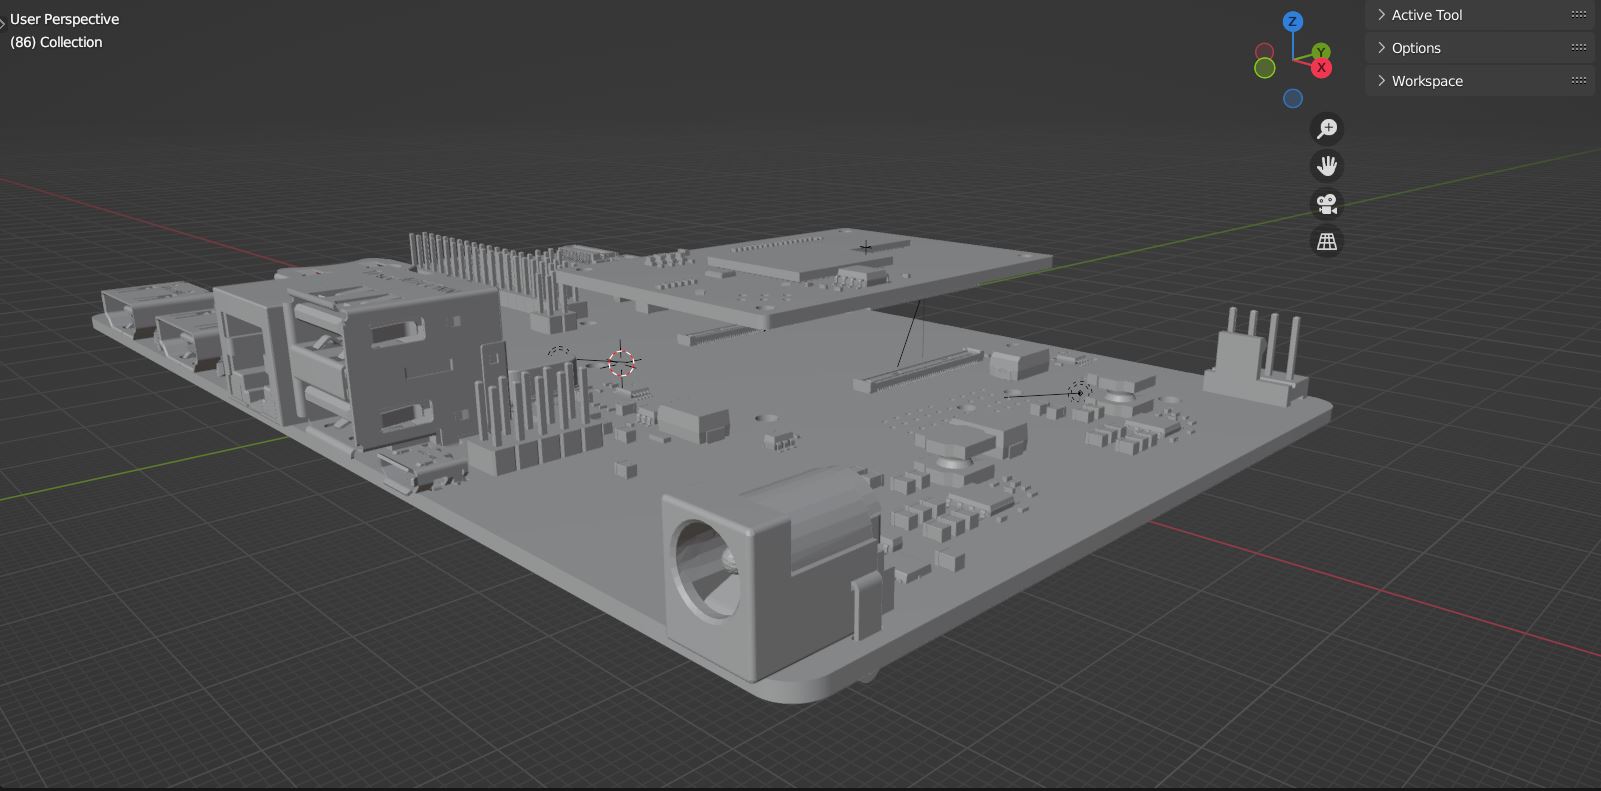Switch perspective/orthographic with grid icon
1601x791 pixels.
1327,242
